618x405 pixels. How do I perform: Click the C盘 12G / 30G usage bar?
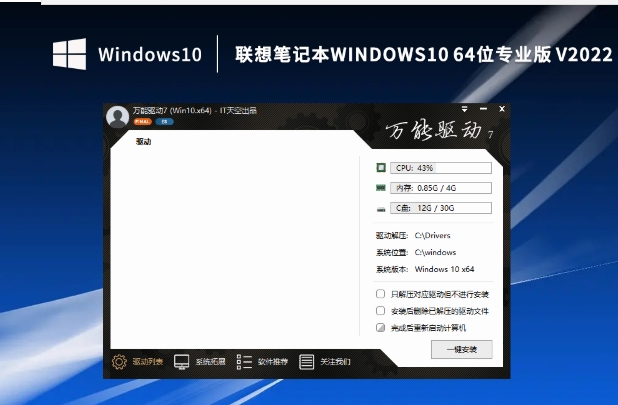[x=440, y=208]
